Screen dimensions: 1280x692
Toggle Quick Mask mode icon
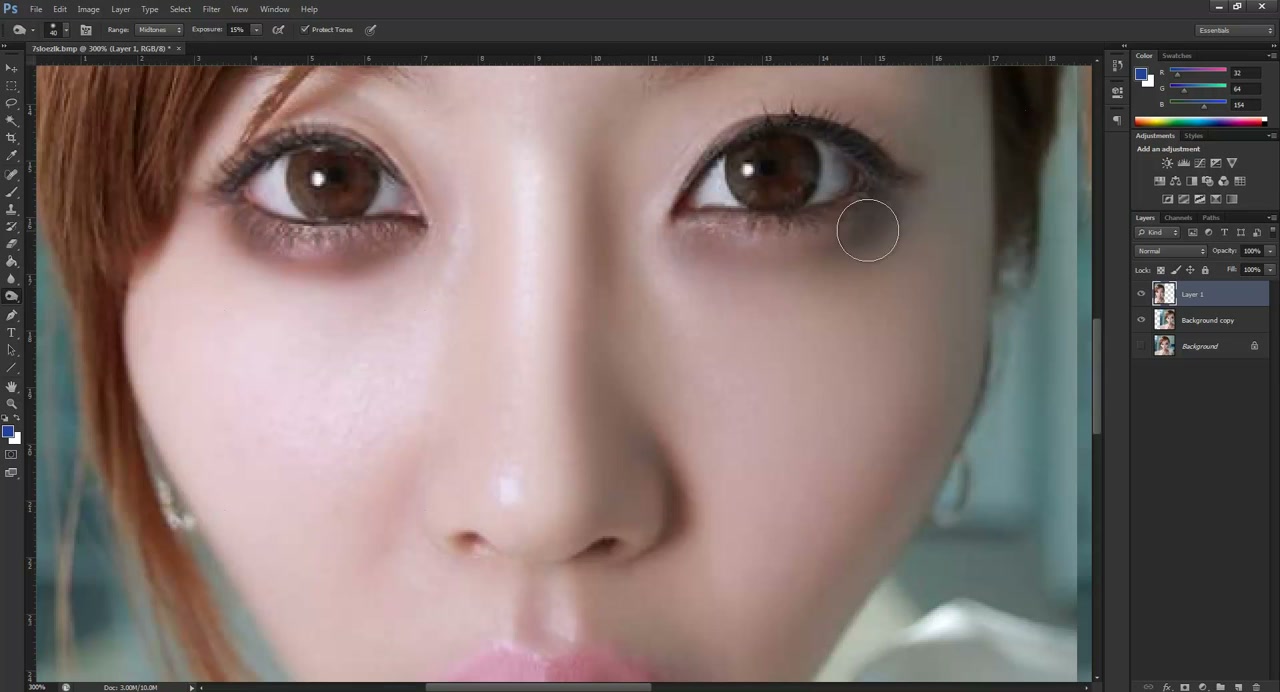click(x=12, y=455)
